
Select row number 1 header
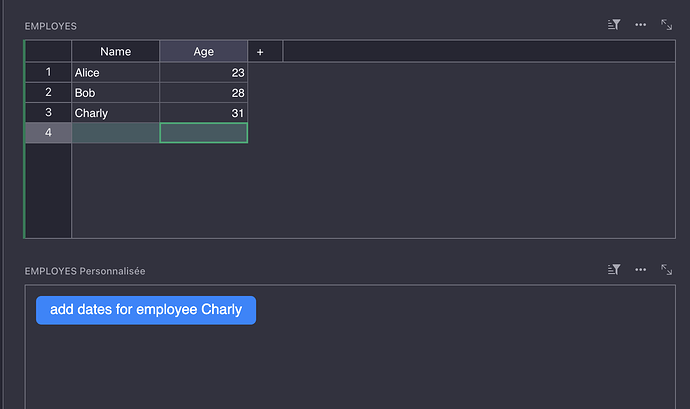pos(48,72)
